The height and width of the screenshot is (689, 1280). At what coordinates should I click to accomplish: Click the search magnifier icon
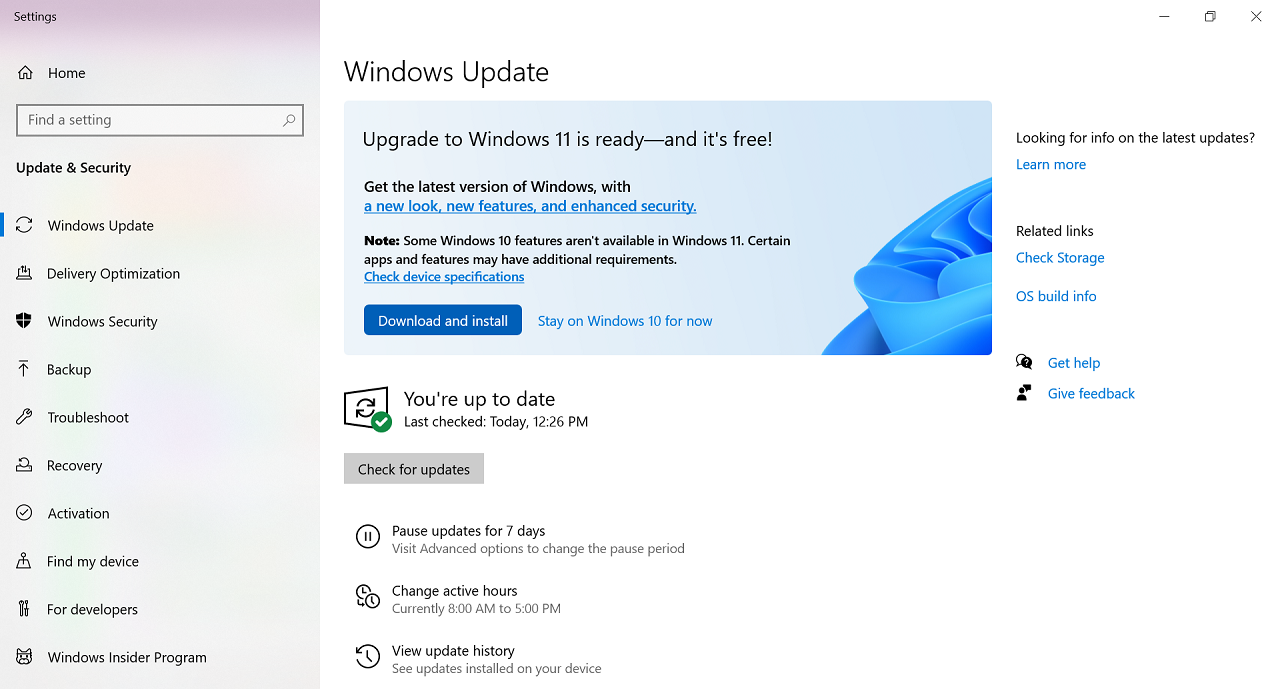point(289,120)
